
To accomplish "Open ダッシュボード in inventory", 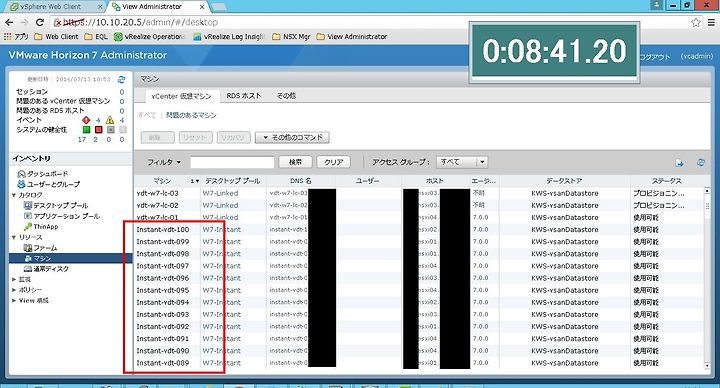I will (42, 174).
